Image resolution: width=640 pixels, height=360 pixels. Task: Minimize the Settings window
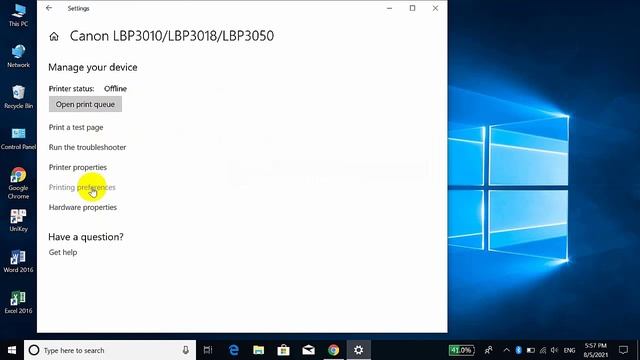pyautogui.click(x=389, y=8)
